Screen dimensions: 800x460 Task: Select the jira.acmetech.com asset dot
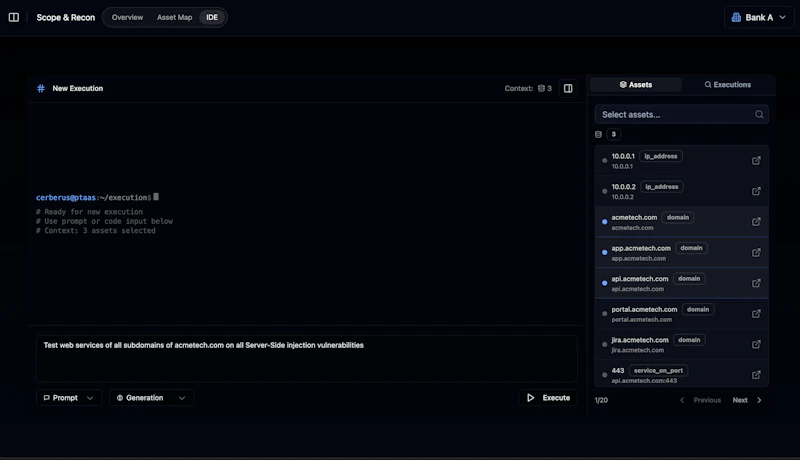605,344
